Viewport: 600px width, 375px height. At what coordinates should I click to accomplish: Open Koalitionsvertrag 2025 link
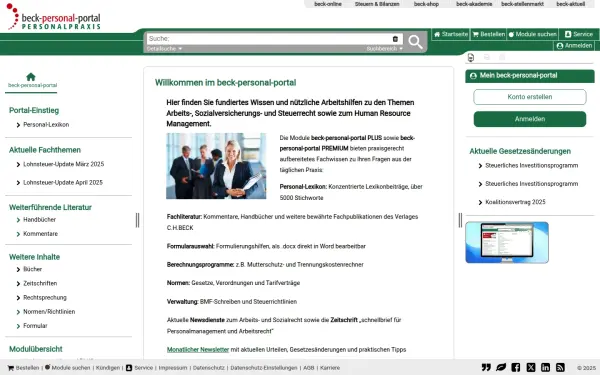click(515, 202)
